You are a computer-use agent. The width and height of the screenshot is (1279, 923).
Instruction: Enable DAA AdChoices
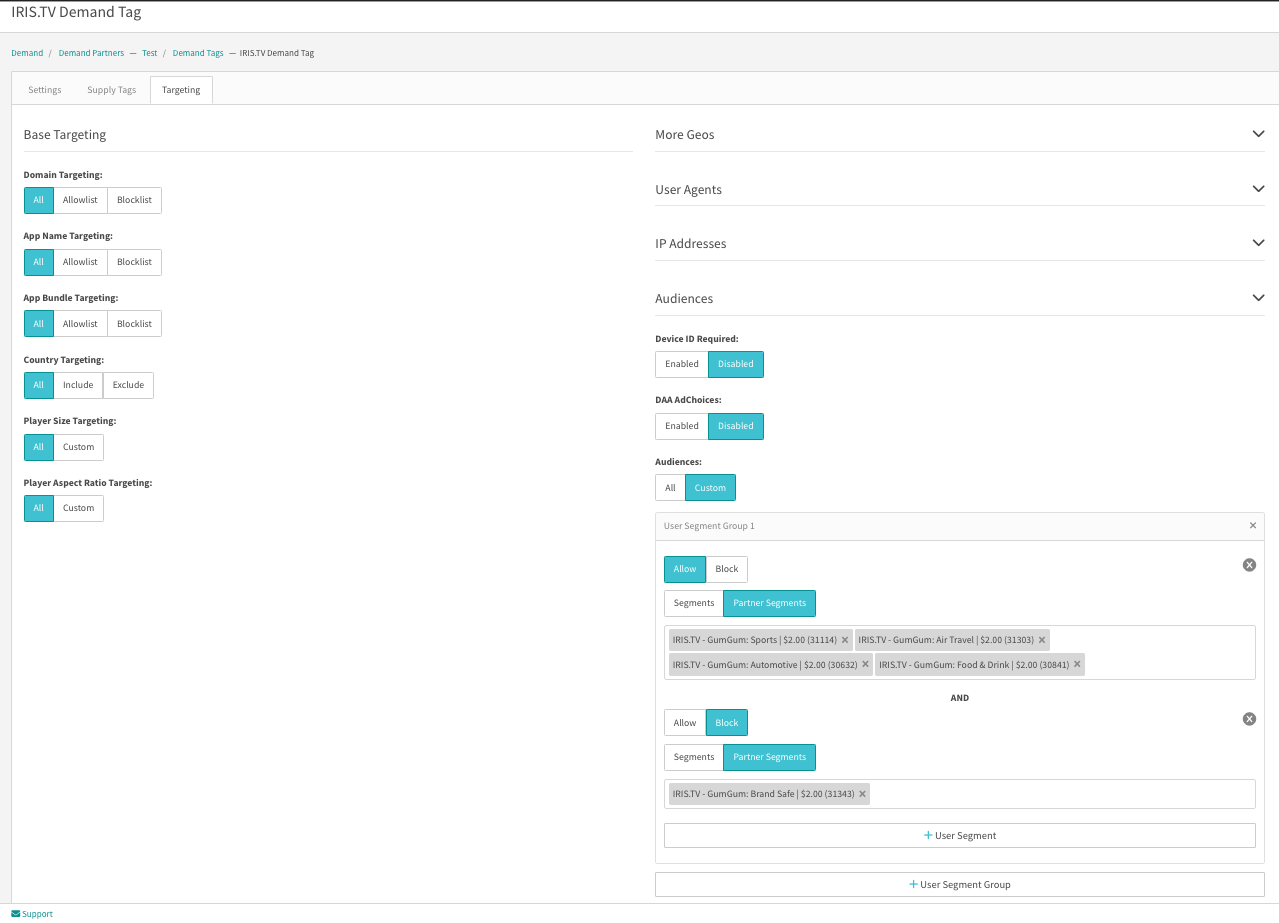pyautogui.click(x=682, y=426)
